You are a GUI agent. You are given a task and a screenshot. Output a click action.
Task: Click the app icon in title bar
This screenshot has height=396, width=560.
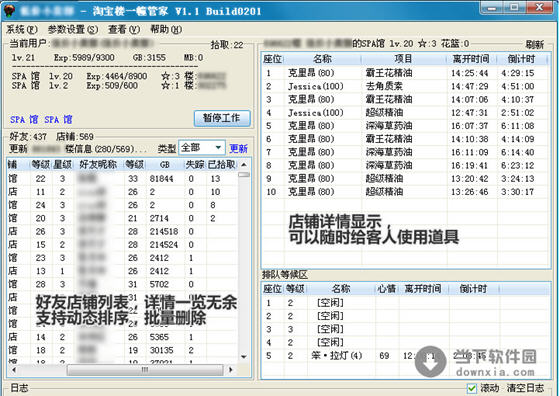9,11
